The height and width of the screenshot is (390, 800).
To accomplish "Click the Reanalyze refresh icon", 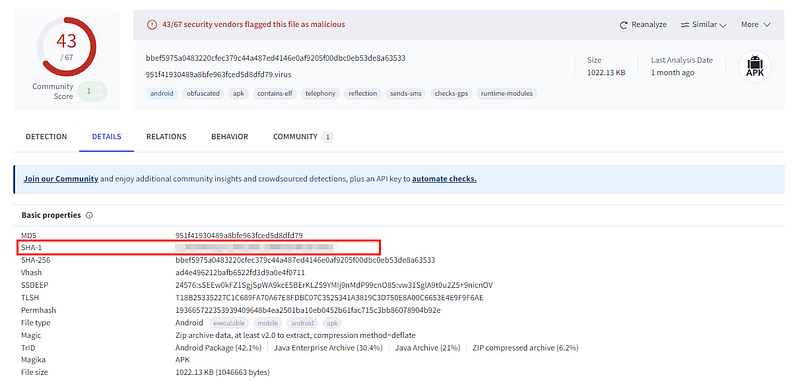I will (623, 25).
